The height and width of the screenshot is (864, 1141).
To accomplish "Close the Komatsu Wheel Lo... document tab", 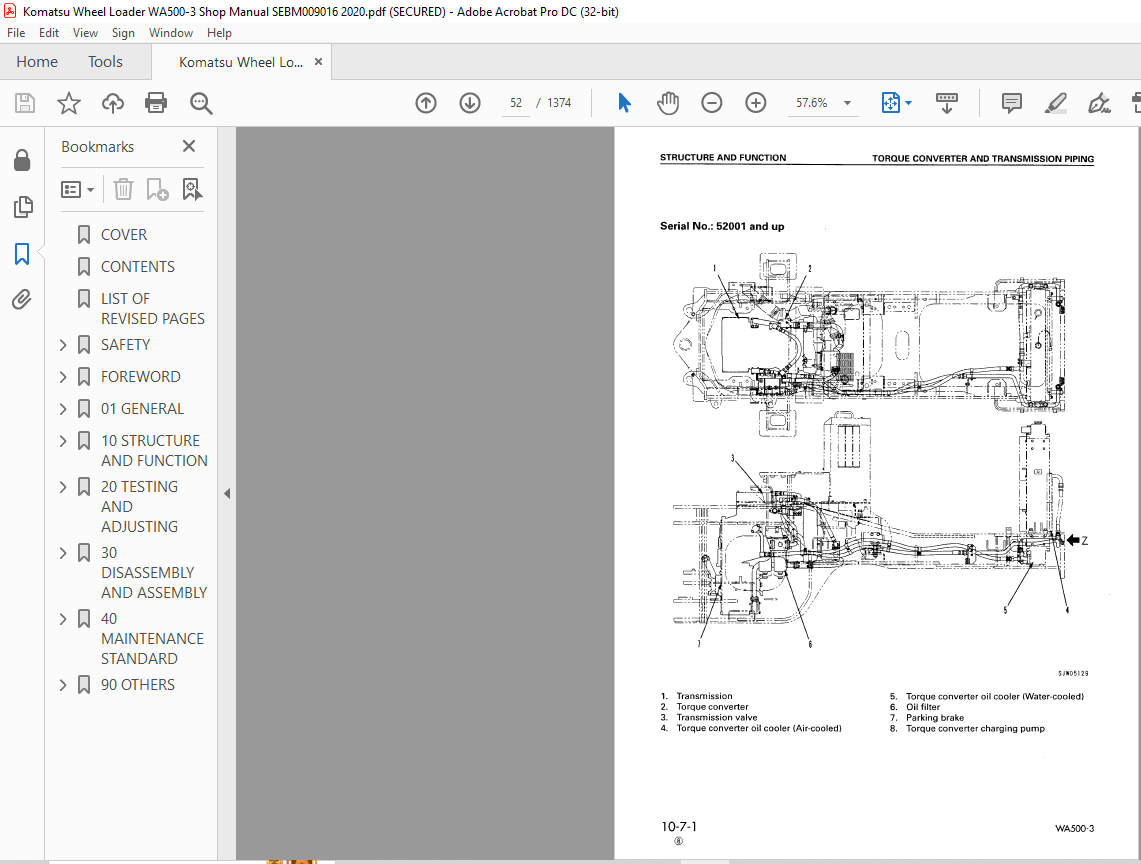I will (318, 62).
